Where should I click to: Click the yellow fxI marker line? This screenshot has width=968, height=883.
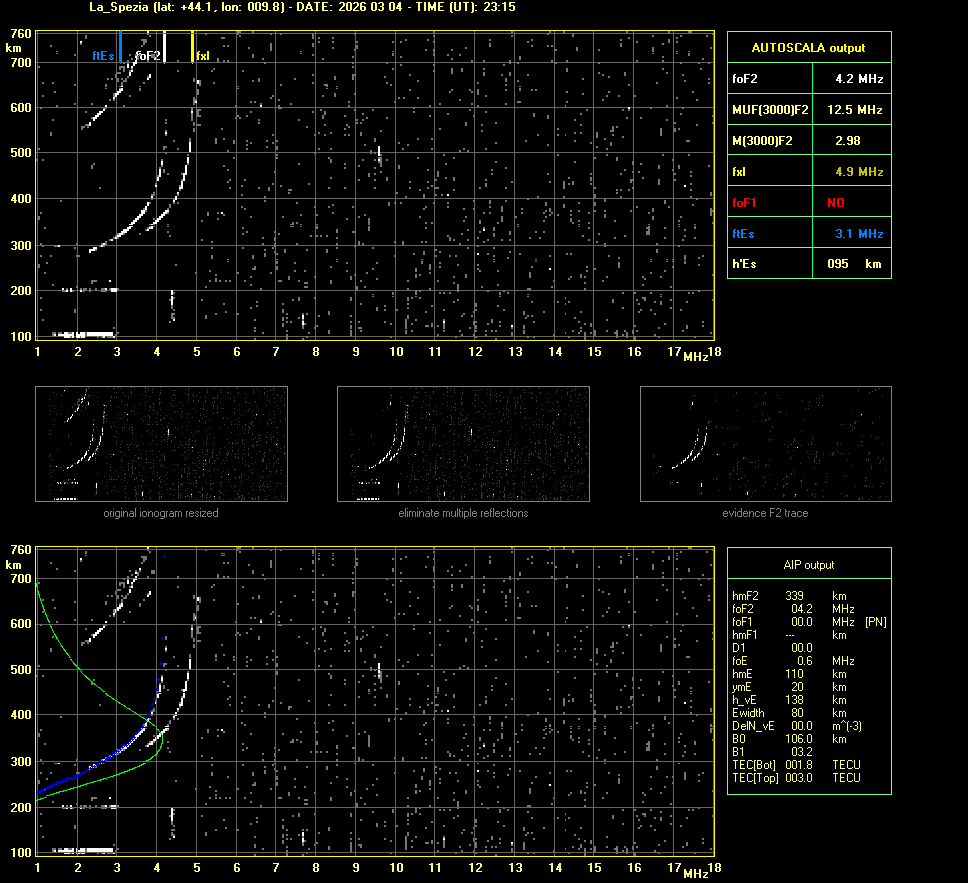coord(192,47)
